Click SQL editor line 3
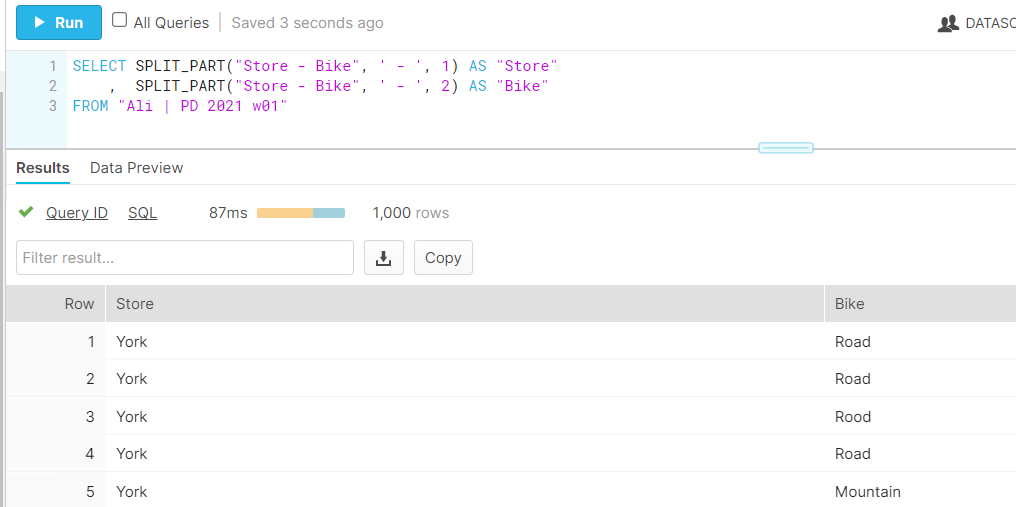The image size is (1016, 507). pyautogui.click(x=180, y=106)
